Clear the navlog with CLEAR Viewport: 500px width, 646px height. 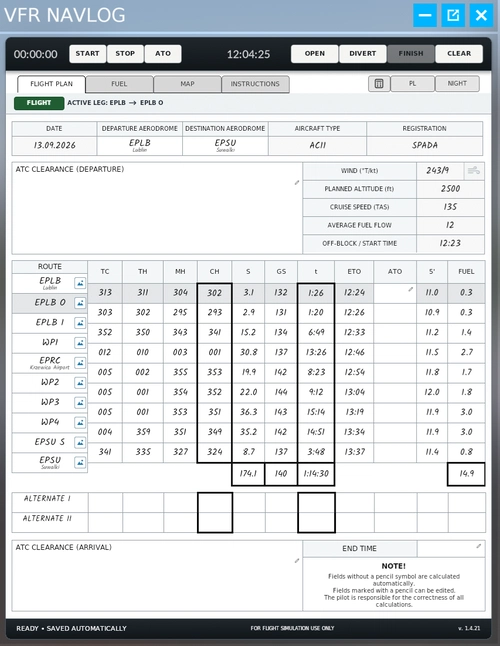tap(459, 54)
